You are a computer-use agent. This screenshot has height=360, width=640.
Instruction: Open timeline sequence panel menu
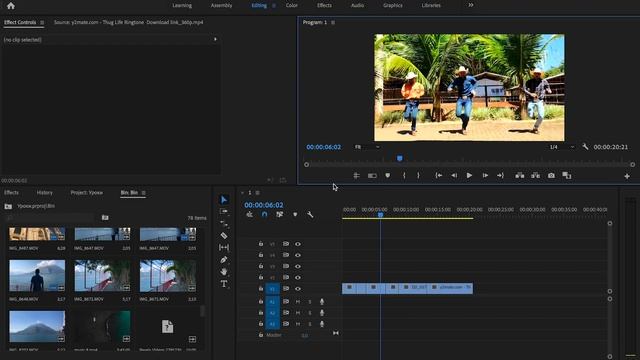click(257, 193)
